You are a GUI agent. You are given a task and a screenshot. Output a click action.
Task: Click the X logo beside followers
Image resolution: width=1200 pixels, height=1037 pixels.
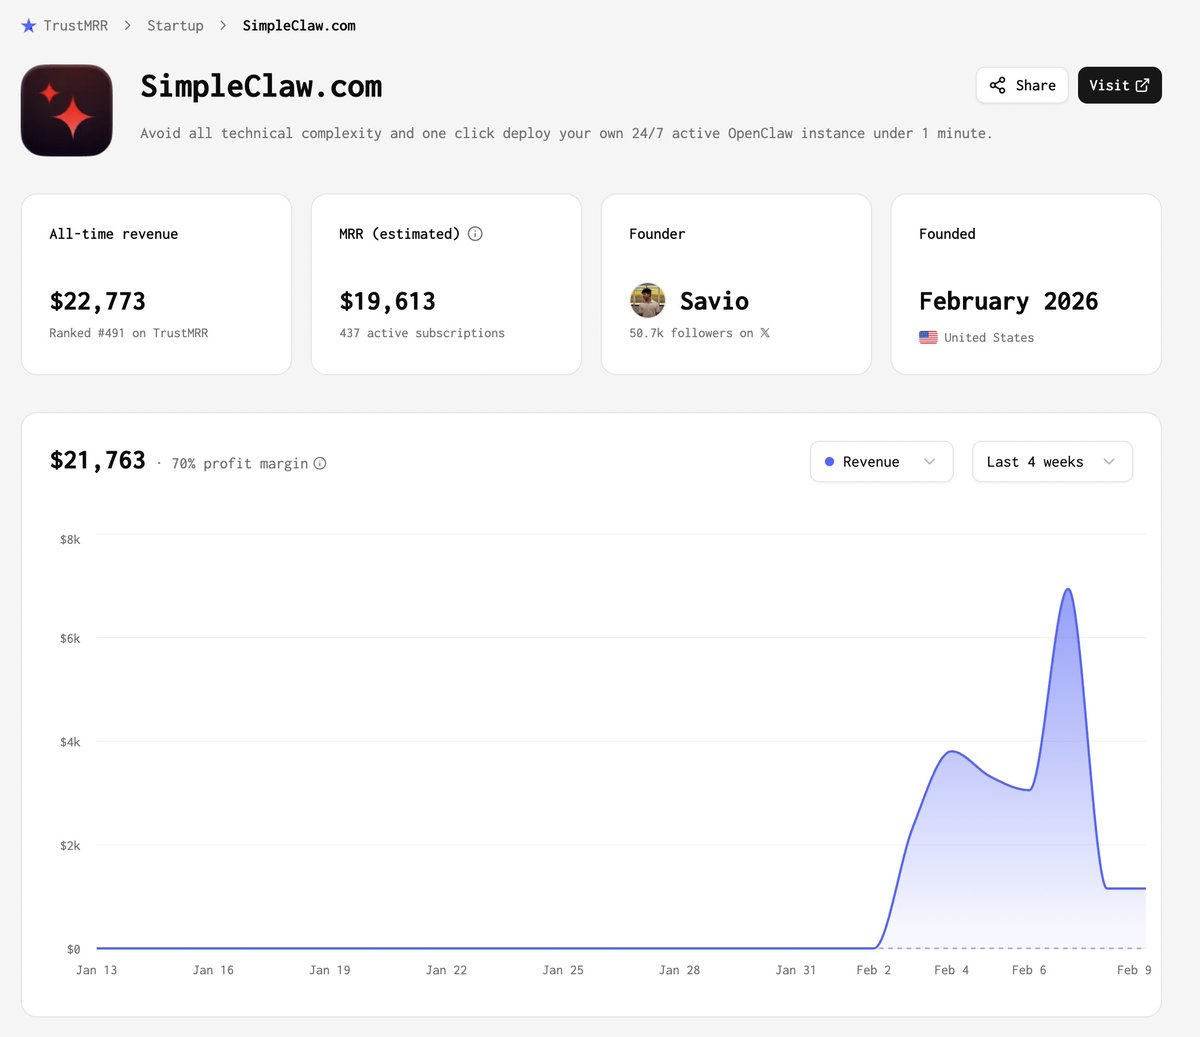pyautogui.click(x=765, y=333)
